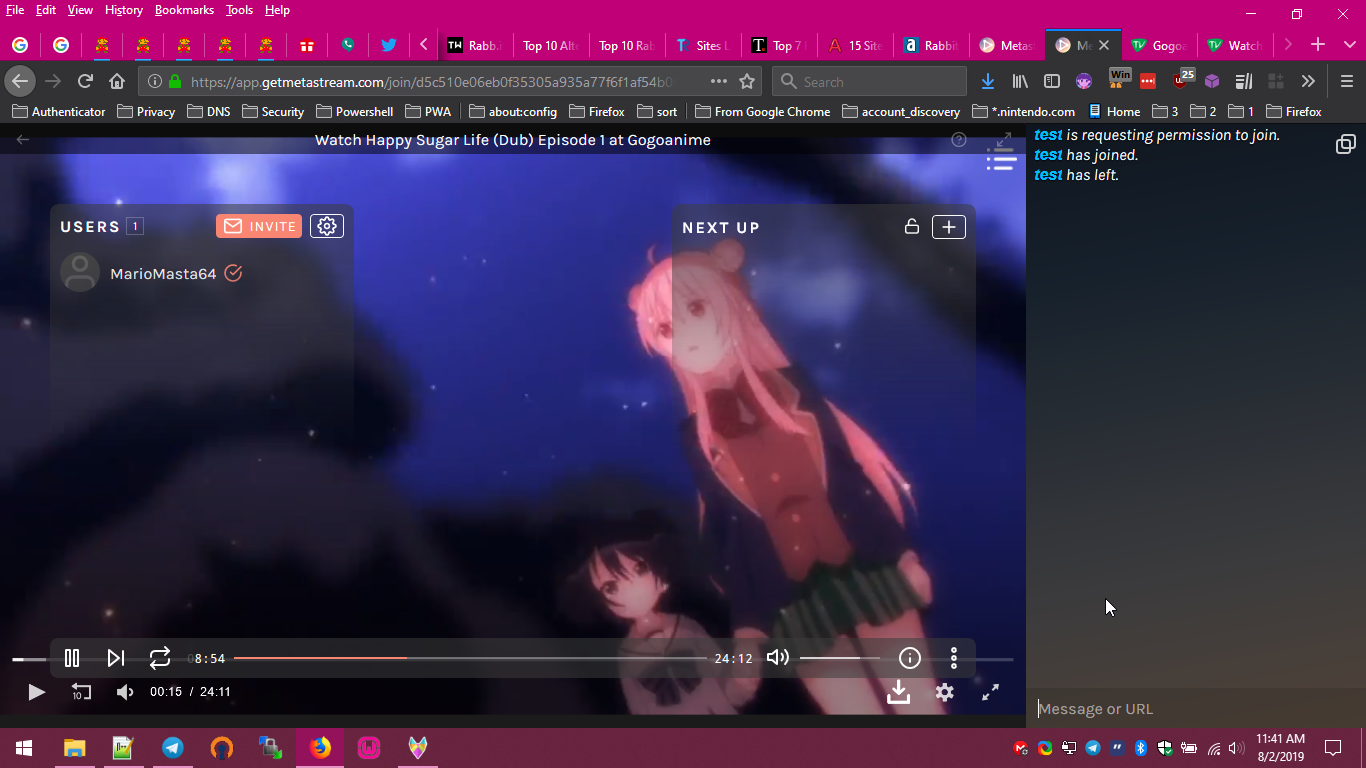Viewport: 1366px width, 768px height.
Task: Open the Powershell bookmarks folder
Action: [354, 112]
